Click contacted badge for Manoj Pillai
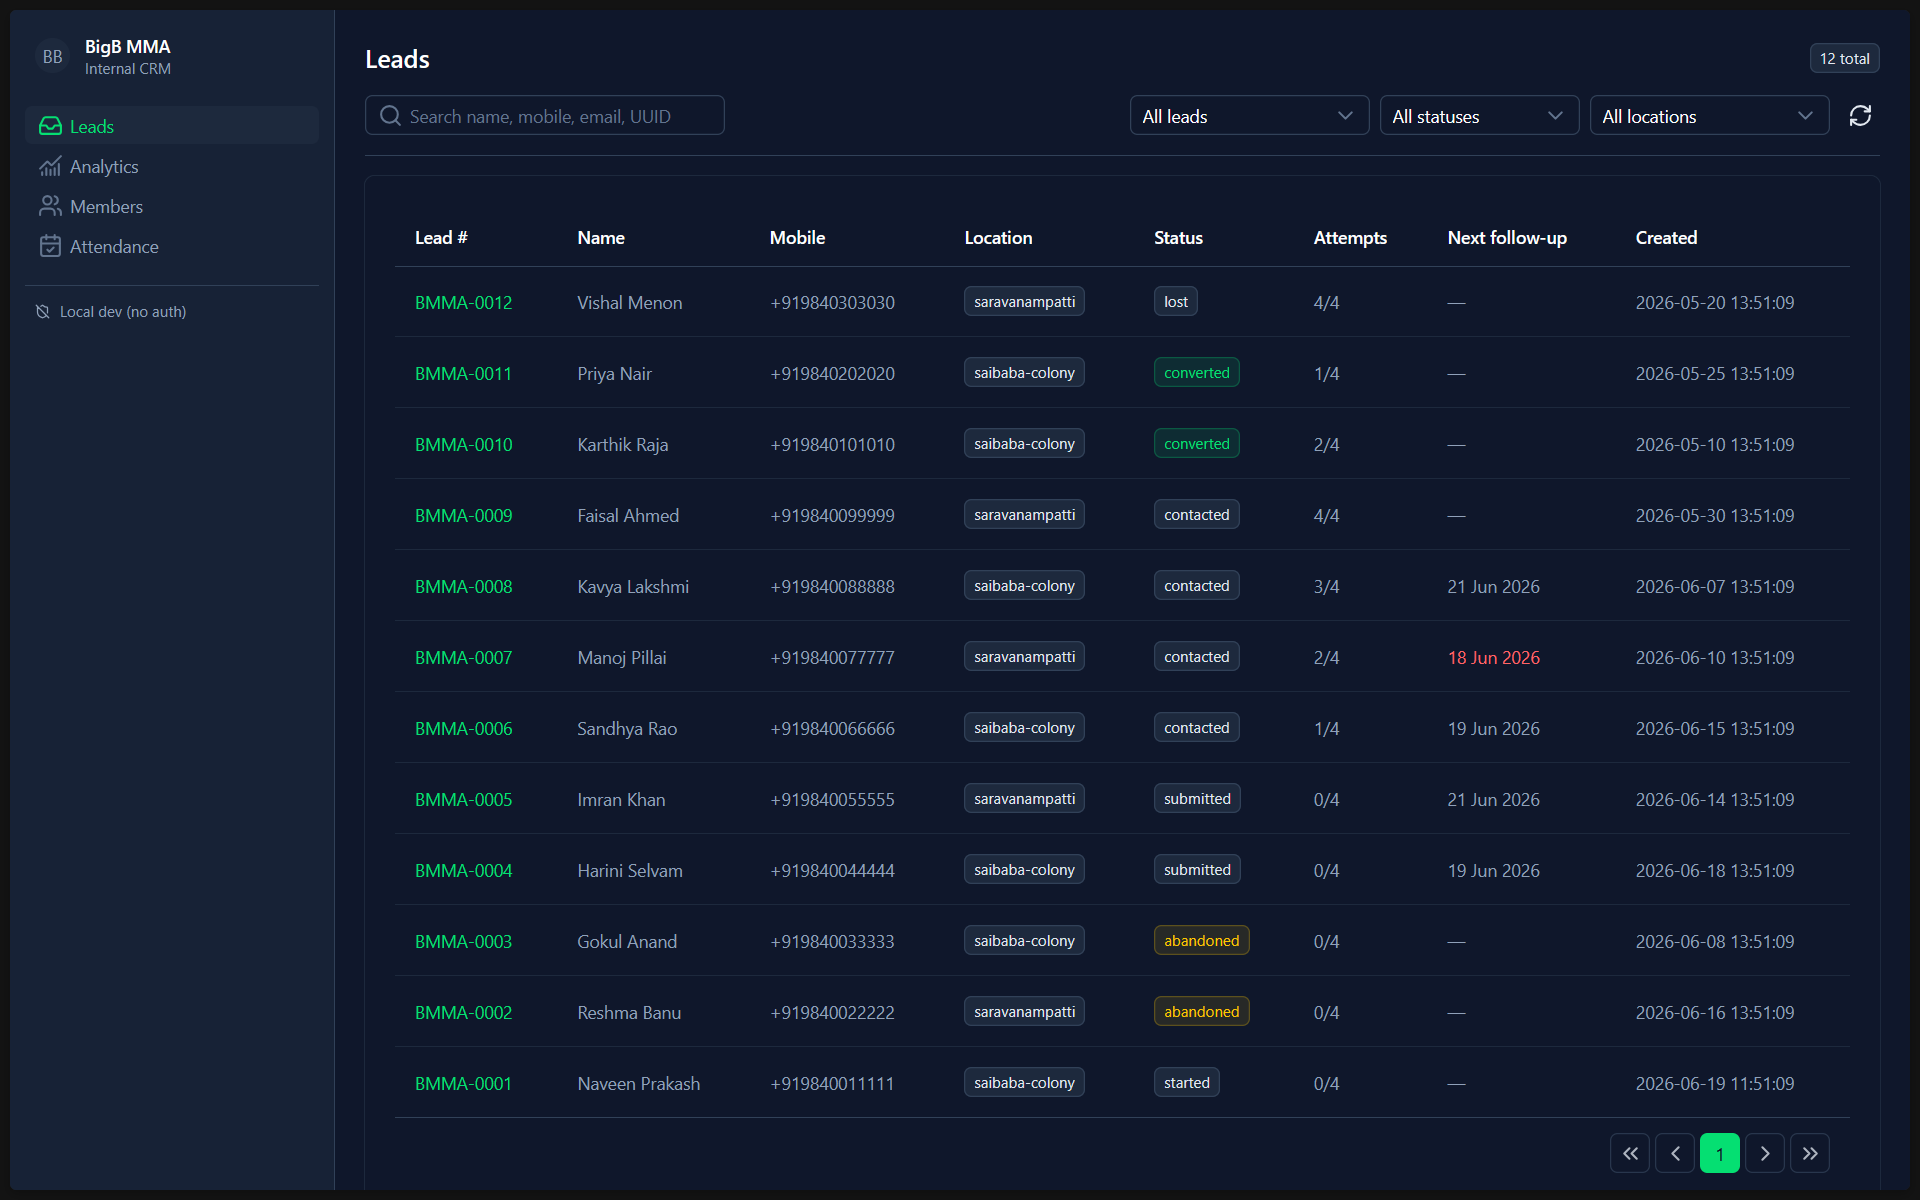Image resolution: width=1920 pixels, height=1200 pixels. pos(1197,657)
